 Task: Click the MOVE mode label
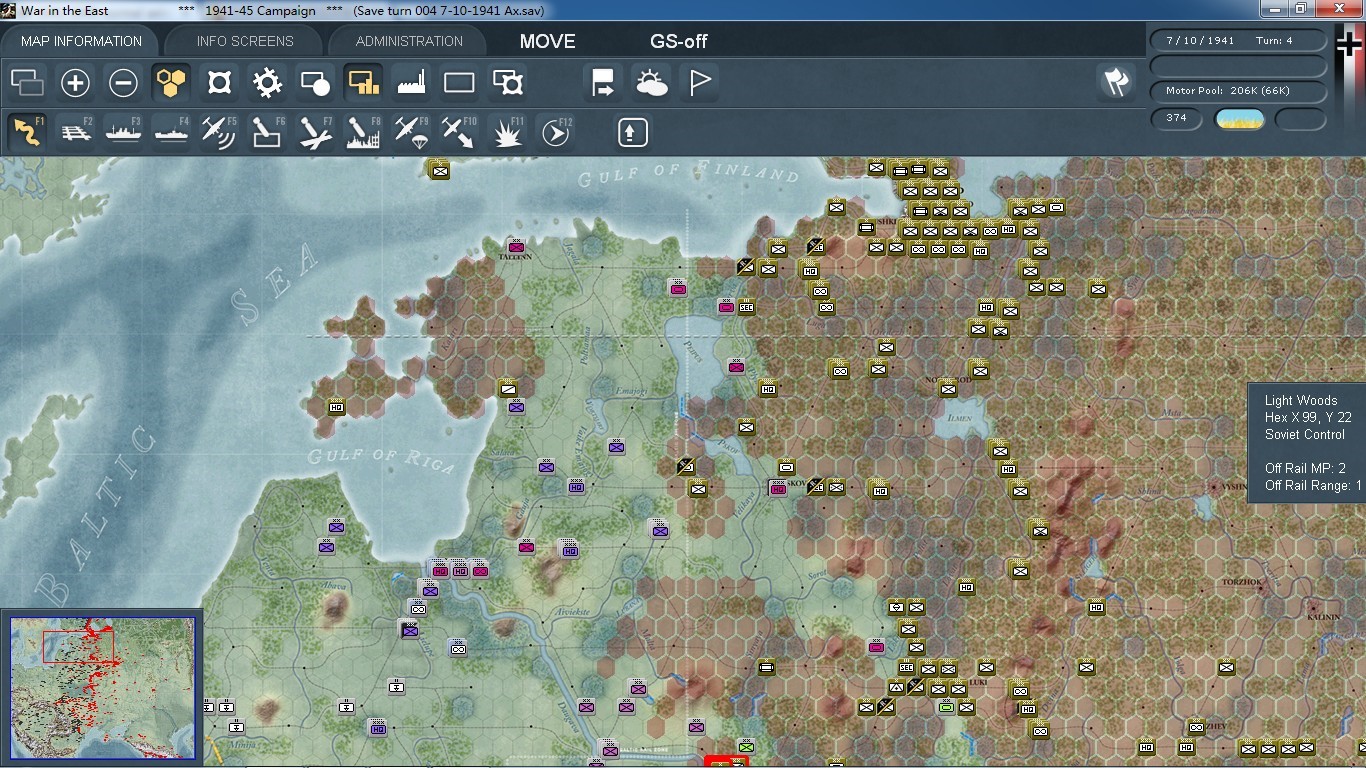[548, 41]
